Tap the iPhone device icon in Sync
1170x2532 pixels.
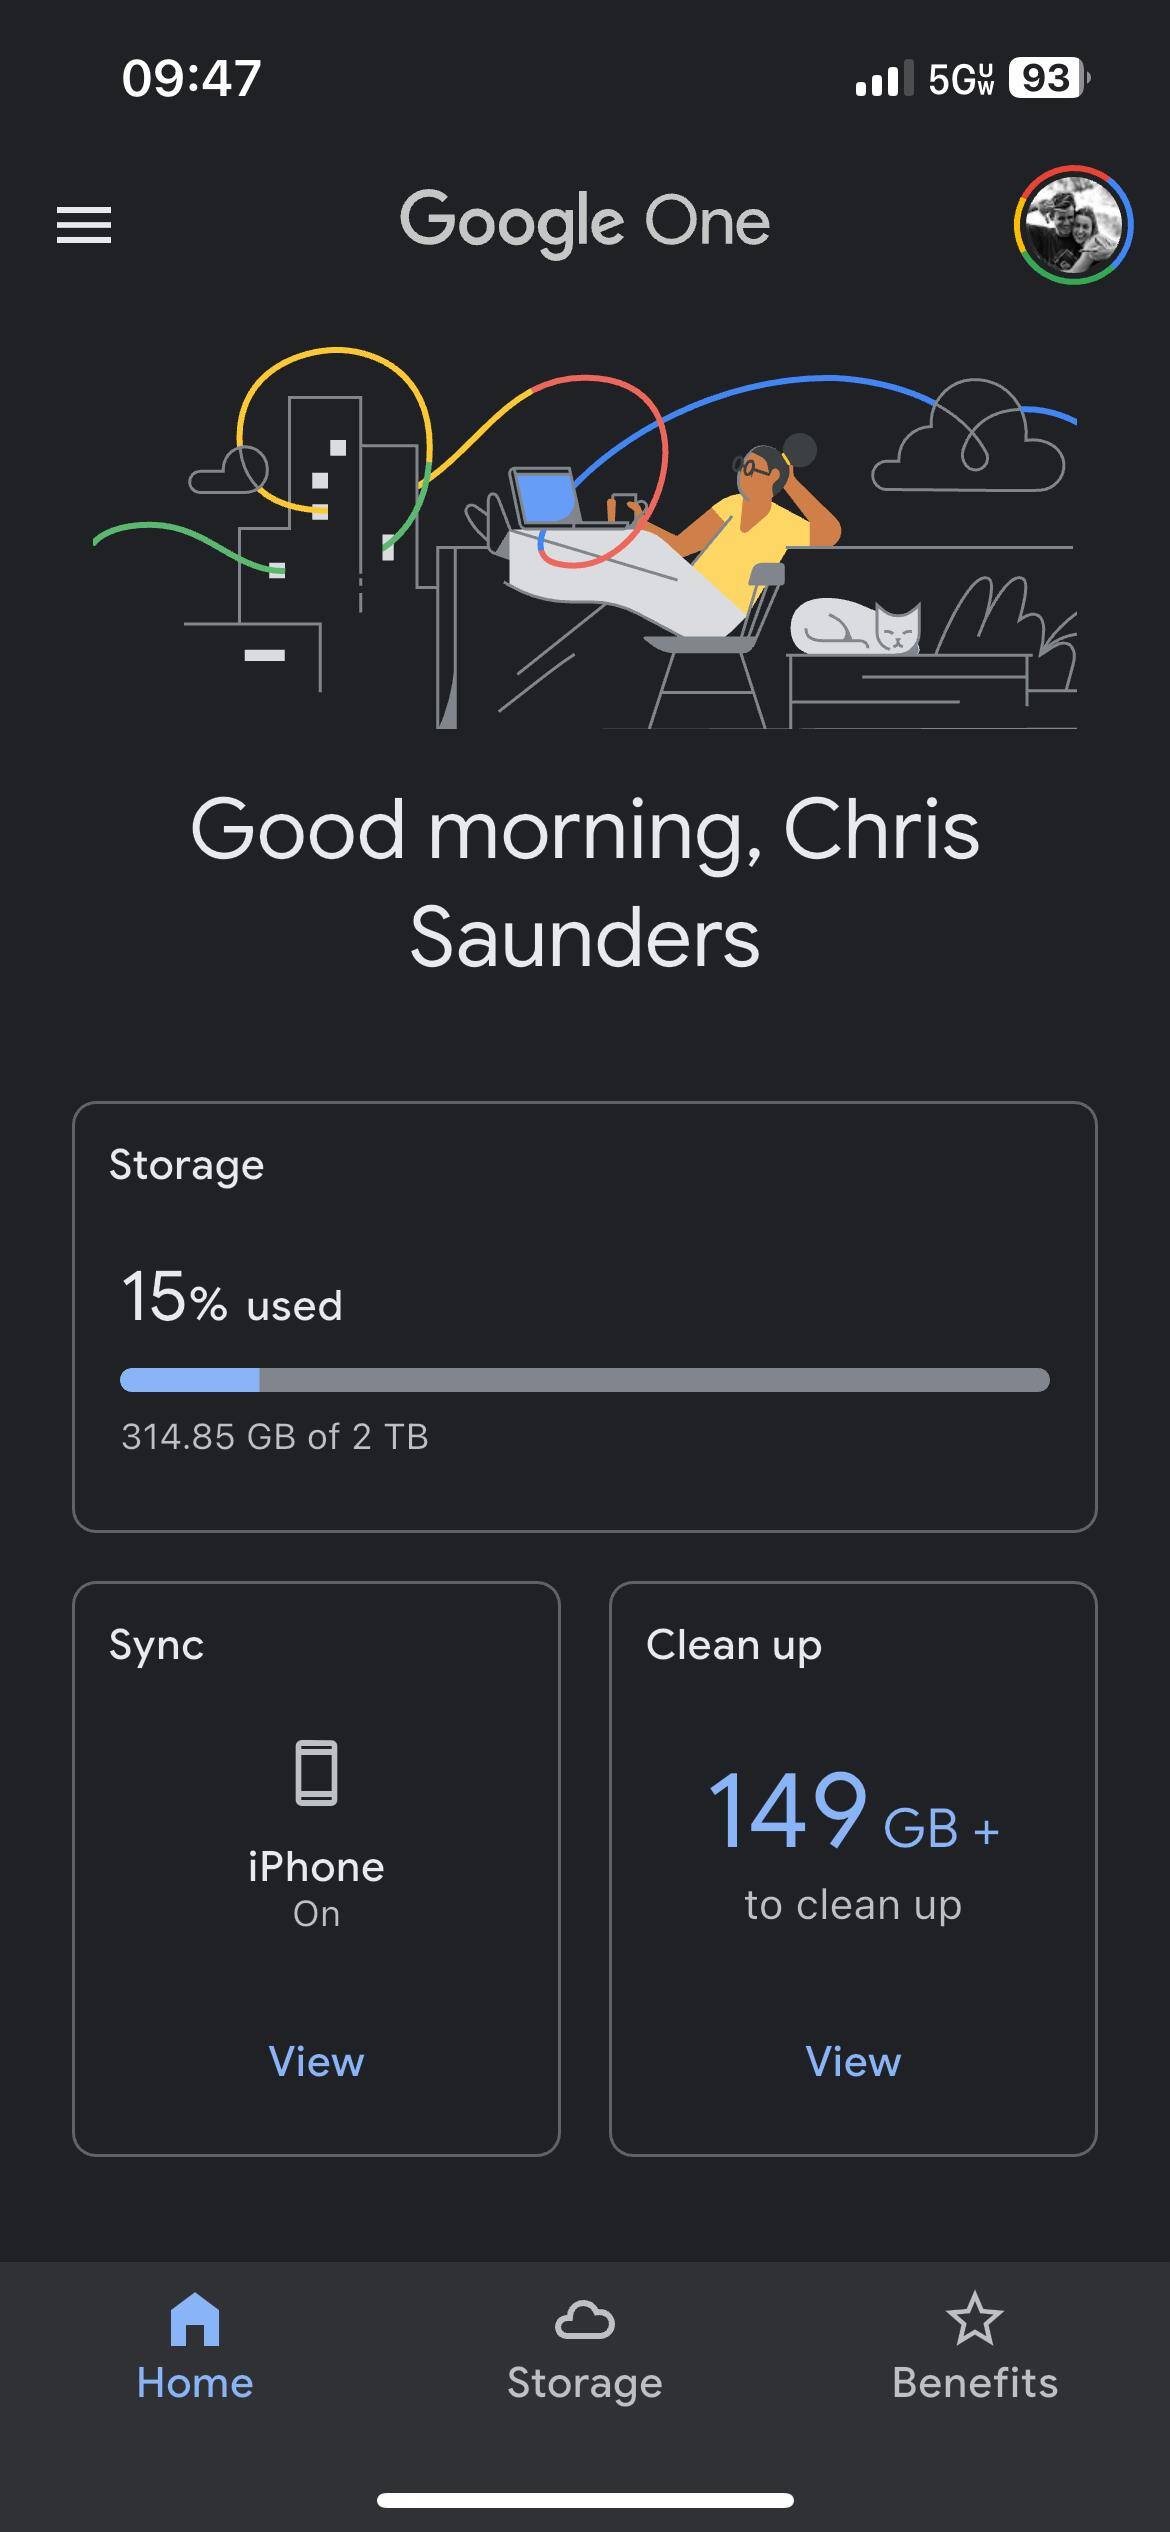[x=316, y=1772]
